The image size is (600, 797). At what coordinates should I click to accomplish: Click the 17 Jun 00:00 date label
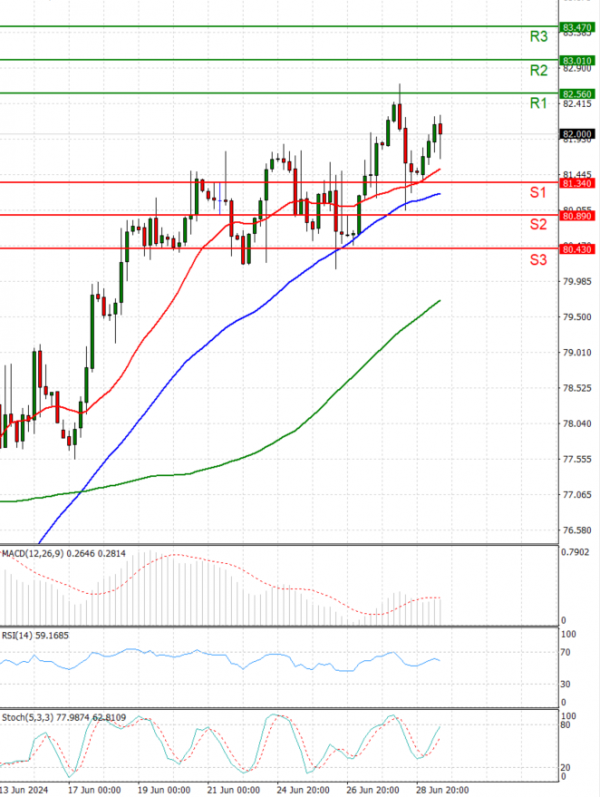(x=95, y=789)
